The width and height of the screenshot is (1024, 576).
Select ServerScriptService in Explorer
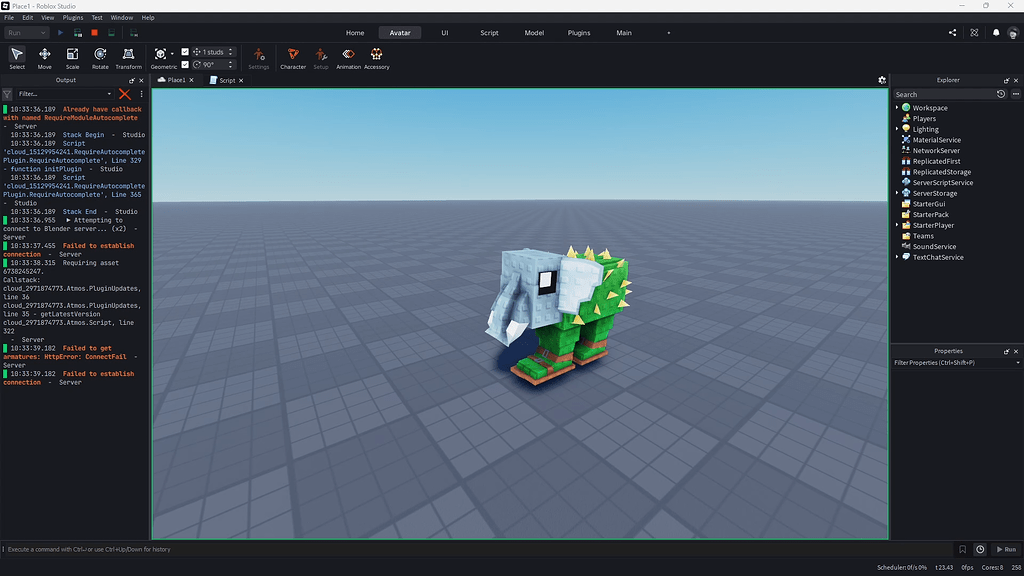pyautogui.click(x=942, y=183)
